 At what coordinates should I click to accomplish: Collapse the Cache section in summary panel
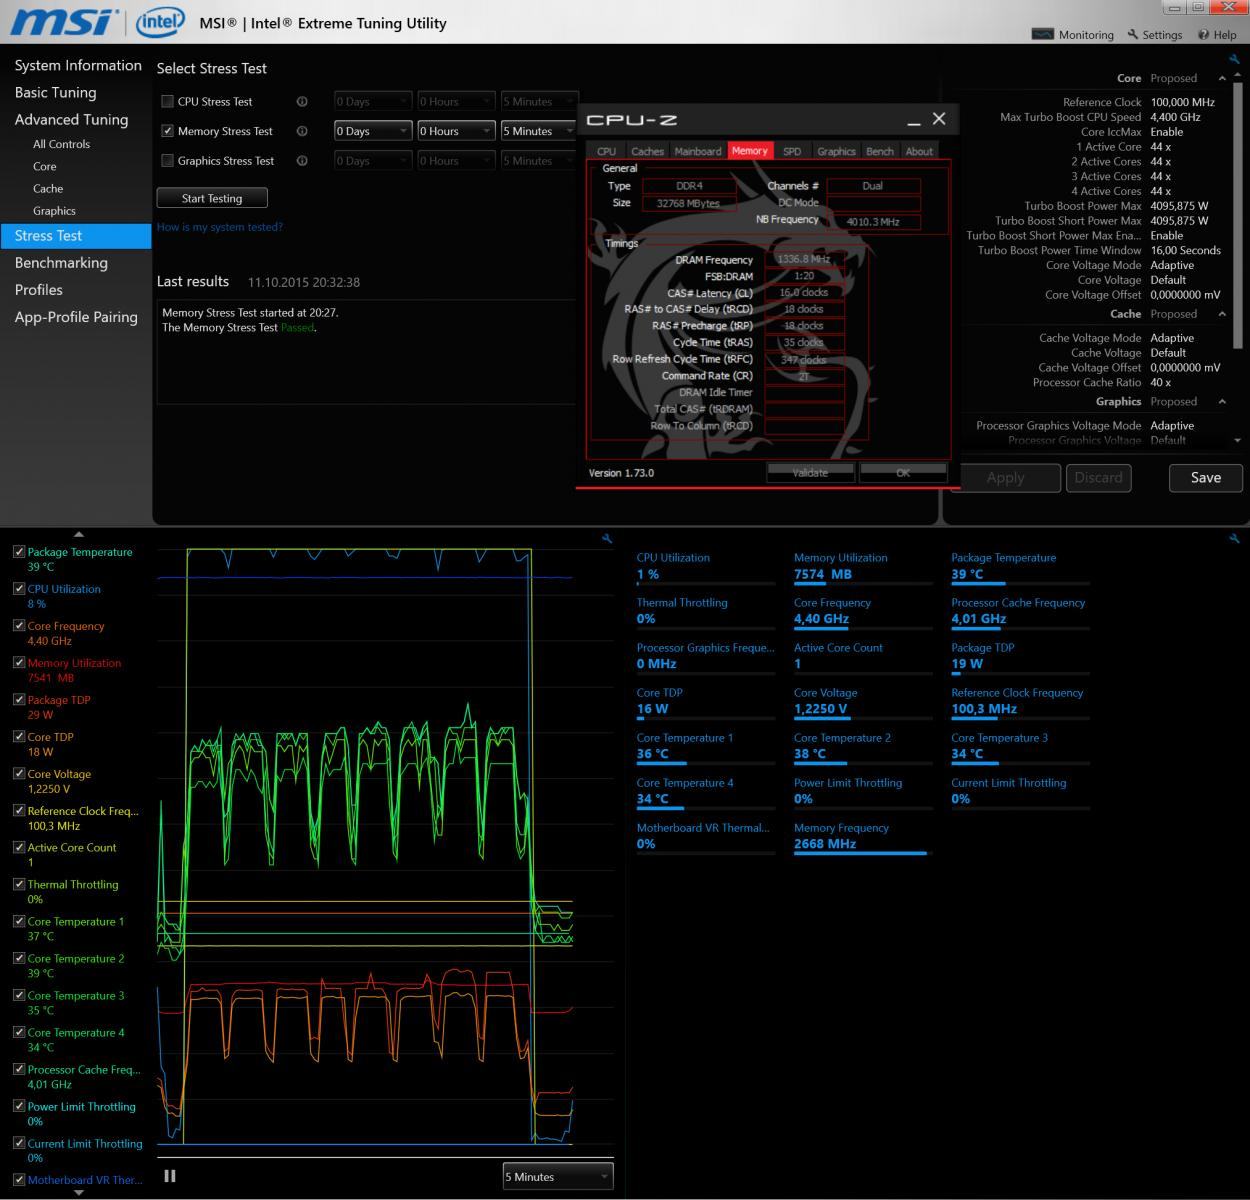1222,314
